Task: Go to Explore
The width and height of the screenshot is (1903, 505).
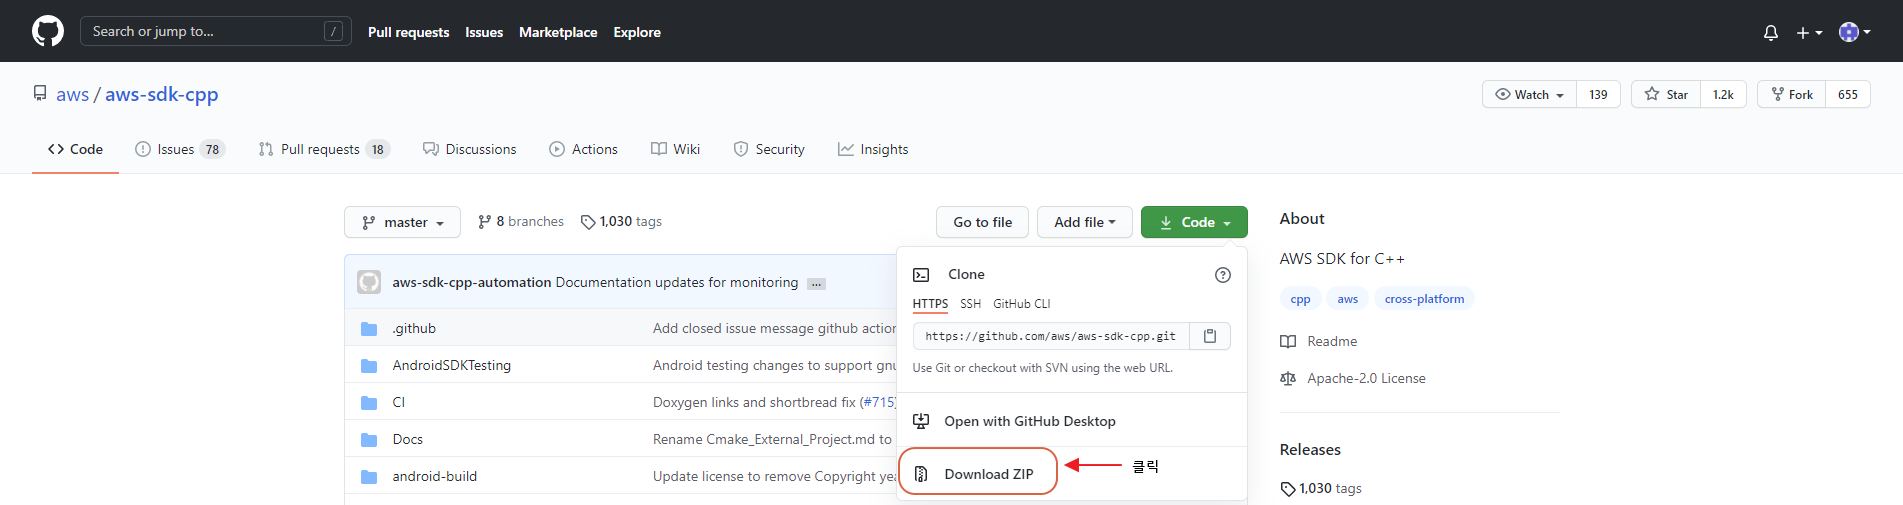Action: [637, 32]
